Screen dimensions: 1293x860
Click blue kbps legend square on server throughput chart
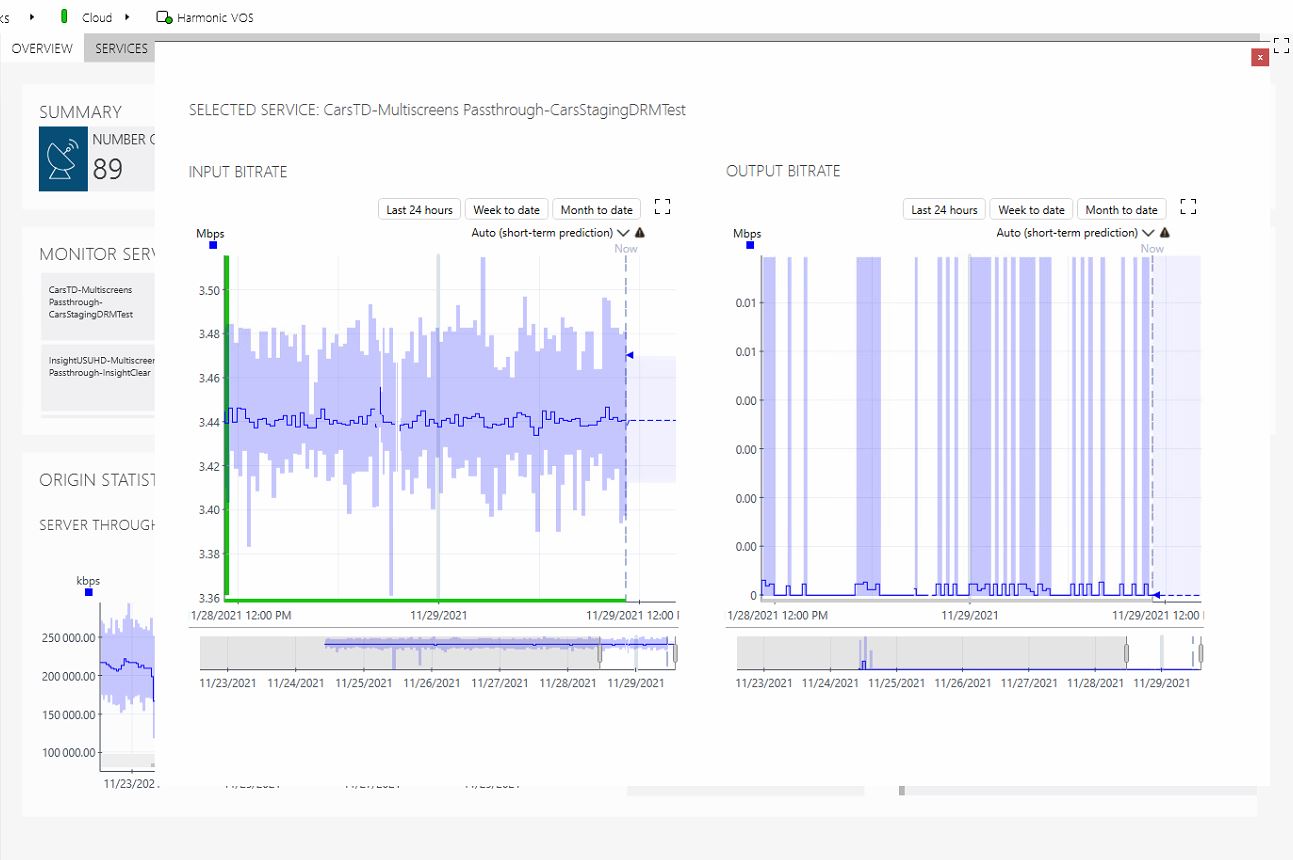click(89, 593)
